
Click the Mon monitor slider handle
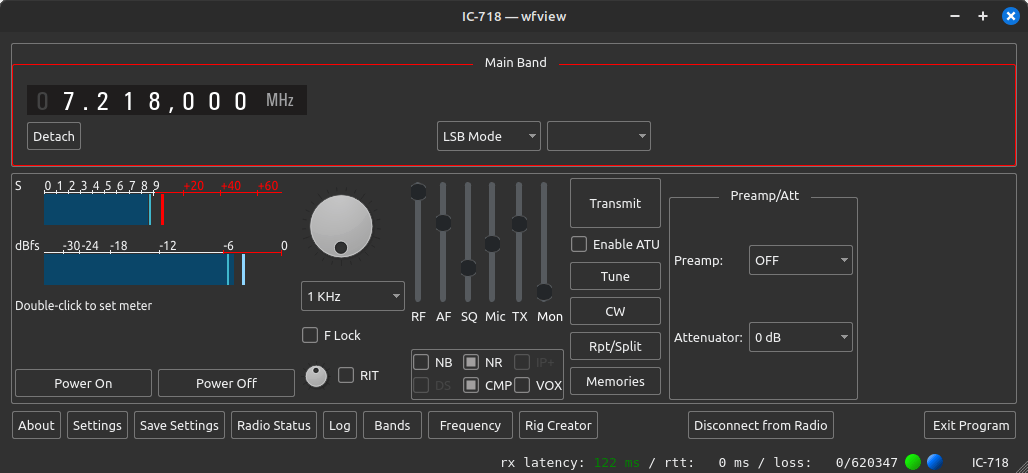pos(544,292)
